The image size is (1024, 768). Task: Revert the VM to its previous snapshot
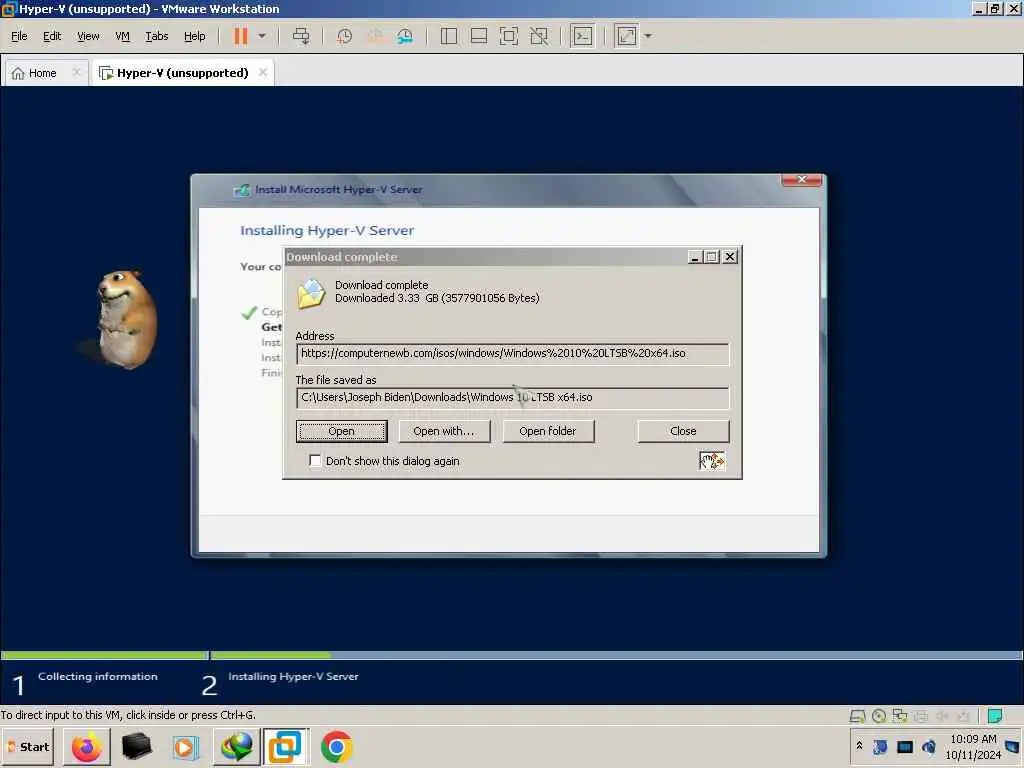375,36
